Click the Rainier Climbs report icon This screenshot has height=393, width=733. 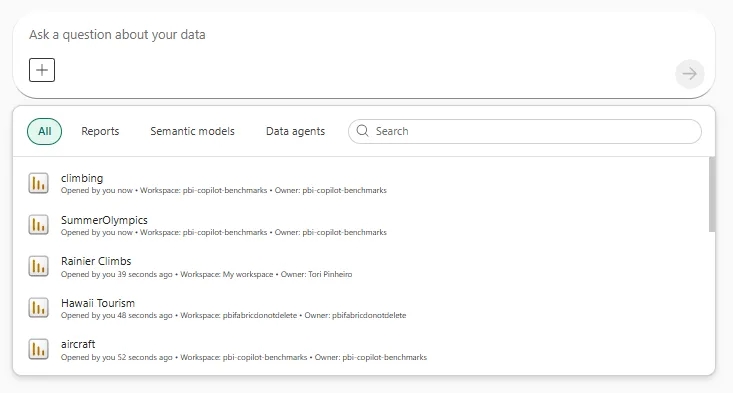(x=38, y=266)
